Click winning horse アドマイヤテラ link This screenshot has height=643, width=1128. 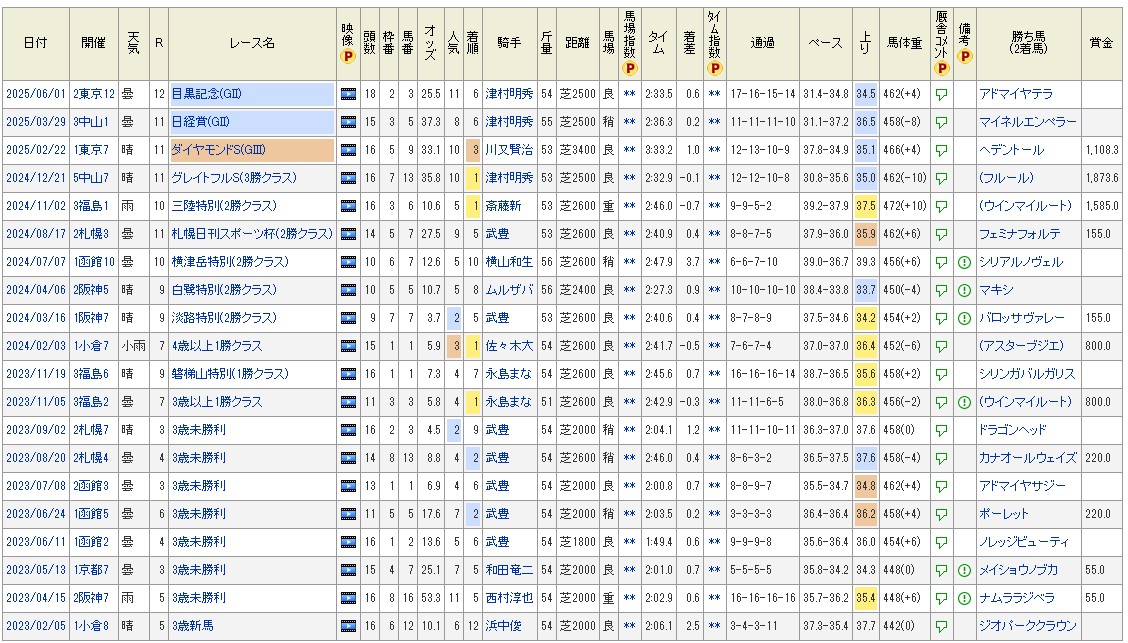pyautogui.click(x=1016, y=94)
